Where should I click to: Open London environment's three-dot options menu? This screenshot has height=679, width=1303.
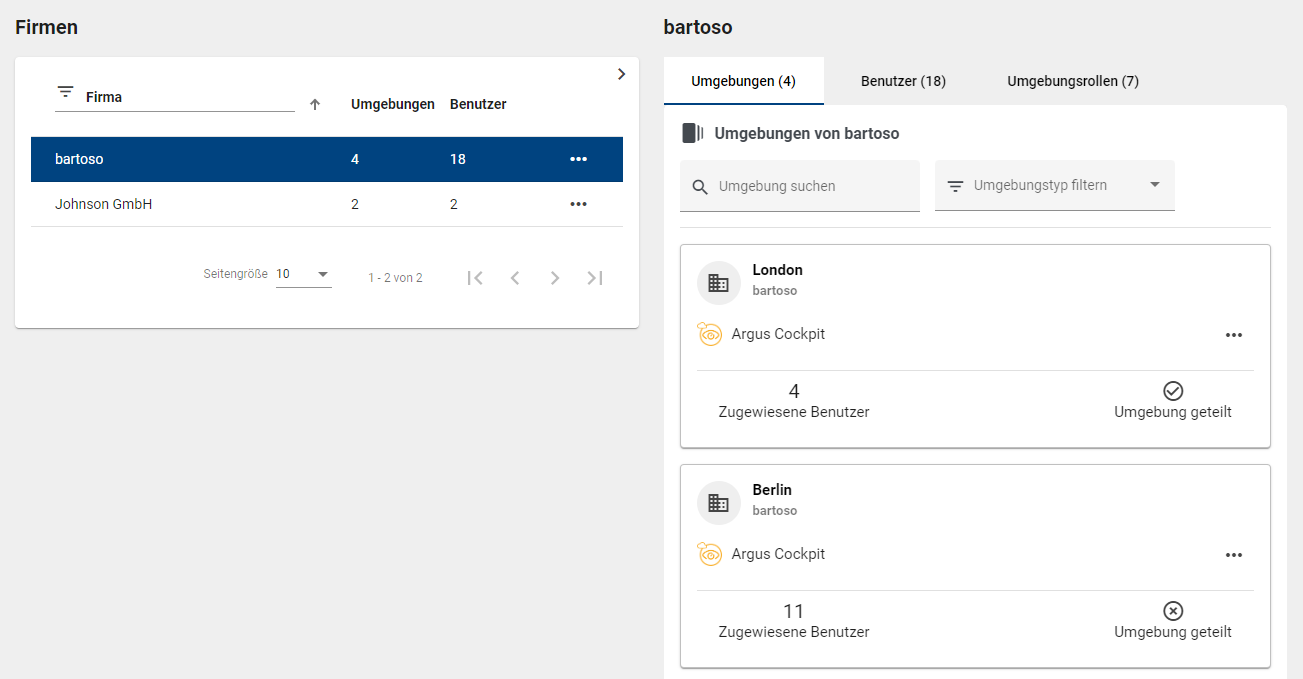(x=1233, y=335)
